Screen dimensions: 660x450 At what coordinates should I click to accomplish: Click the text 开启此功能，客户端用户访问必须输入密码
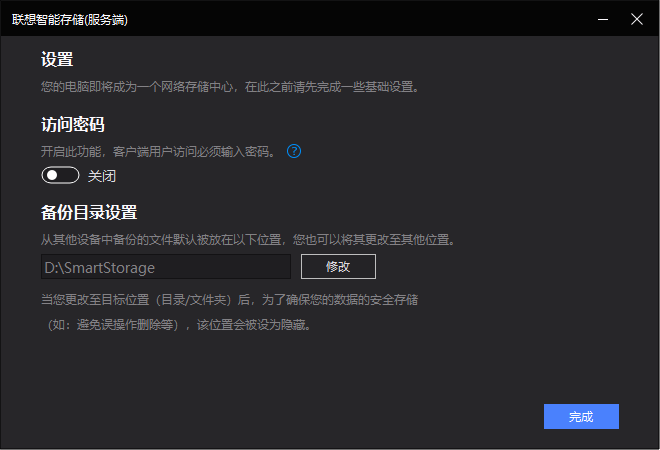point(158,151)
